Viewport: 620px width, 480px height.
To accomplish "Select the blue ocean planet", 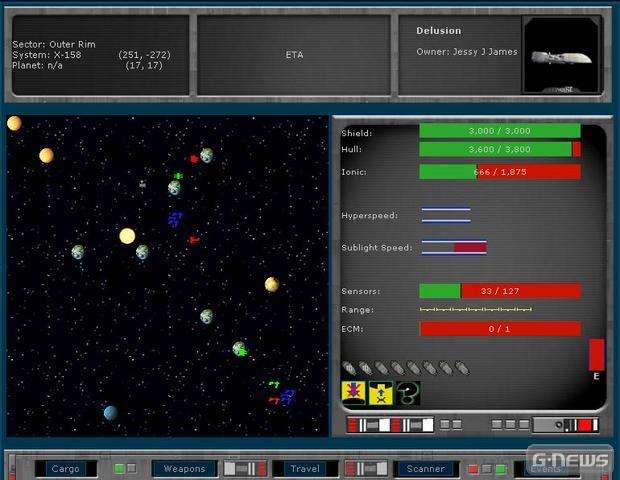I will pos(110,412).
